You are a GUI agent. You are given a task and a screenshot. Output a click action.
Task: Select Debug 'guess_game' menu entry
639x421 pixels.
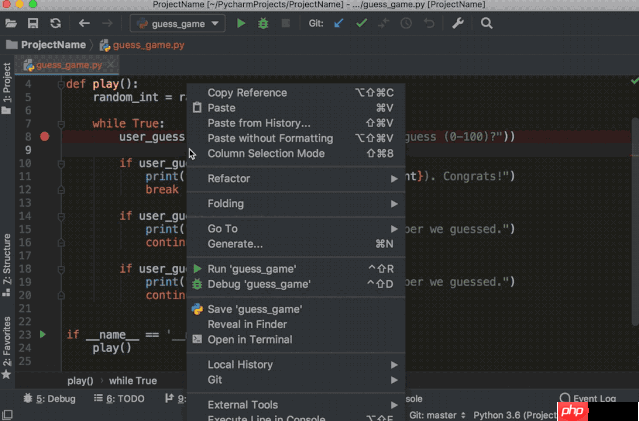[296, 284]
